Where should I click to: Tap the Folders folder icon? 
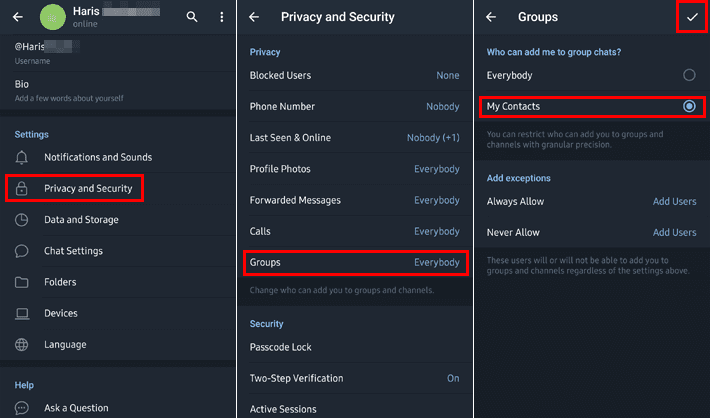pos(21,282)
